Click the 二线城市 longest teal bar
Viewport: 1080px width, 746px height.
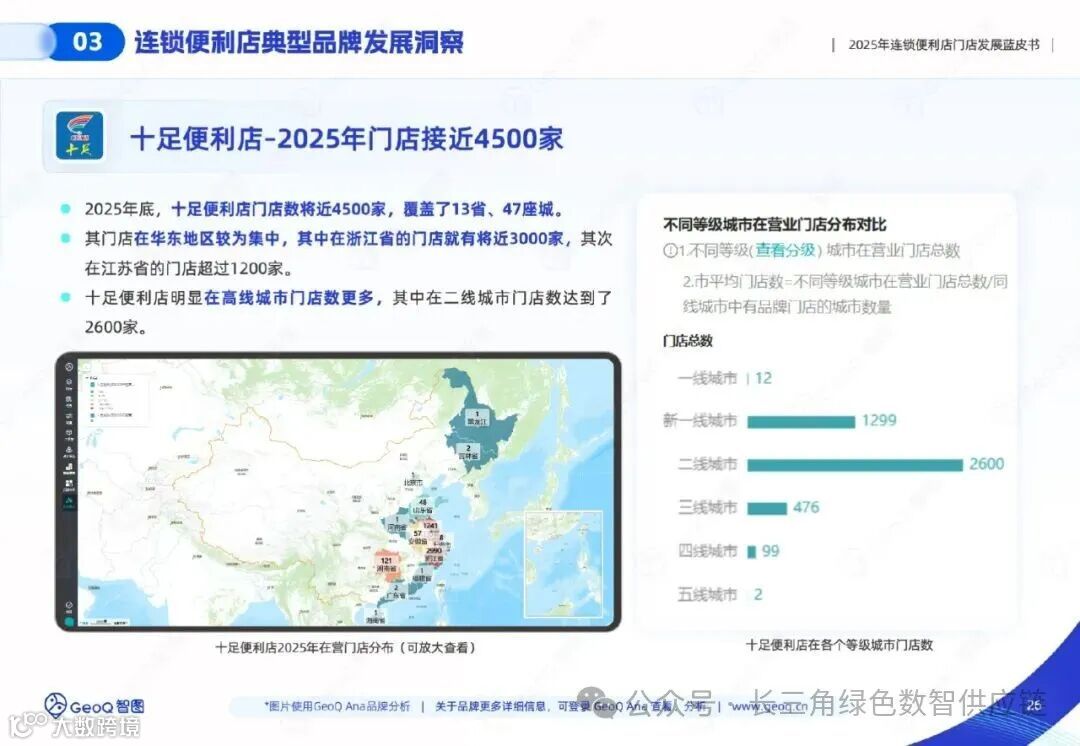click(x=855, y=465)
